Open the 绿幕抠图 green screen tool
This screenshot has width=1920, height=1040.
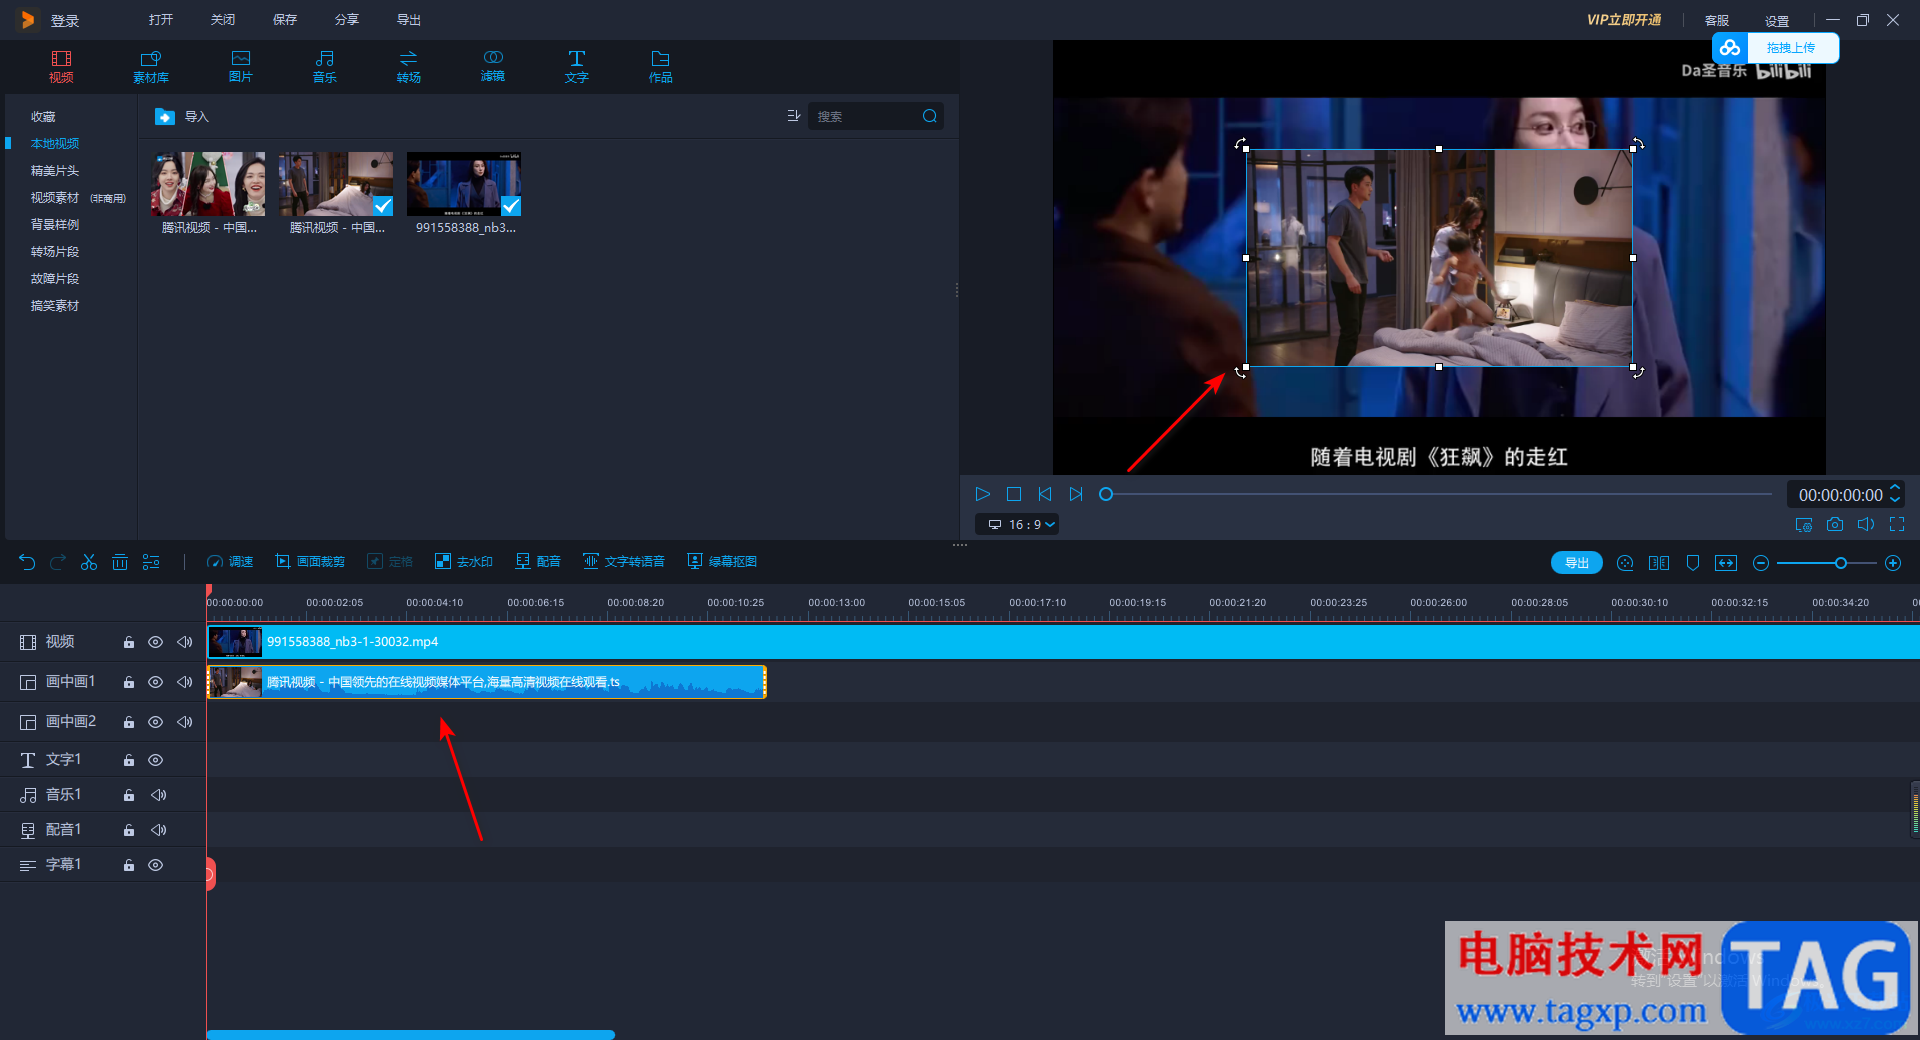point(722,562)
